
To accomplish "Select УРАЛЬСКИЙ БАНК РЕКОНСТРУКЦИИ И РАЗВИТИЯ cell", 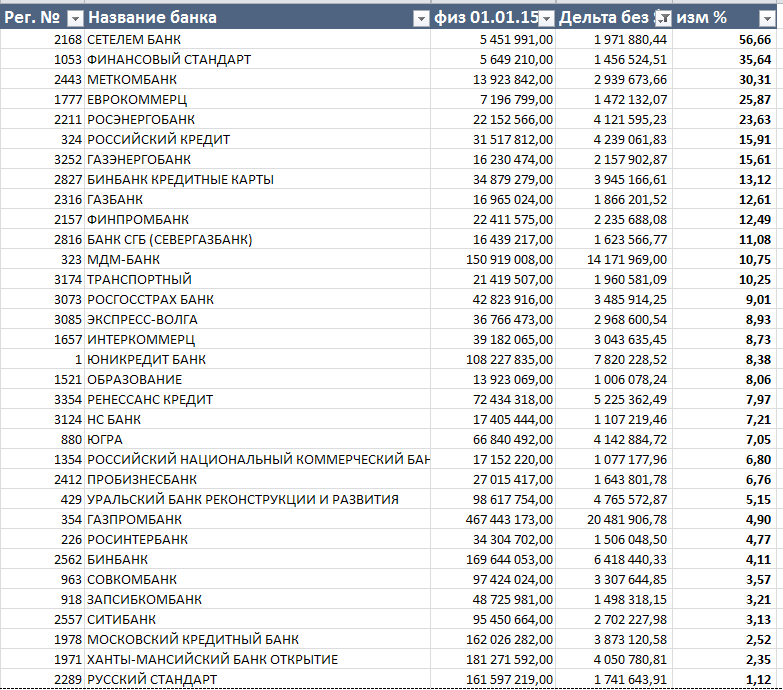I will pos(257,499).
